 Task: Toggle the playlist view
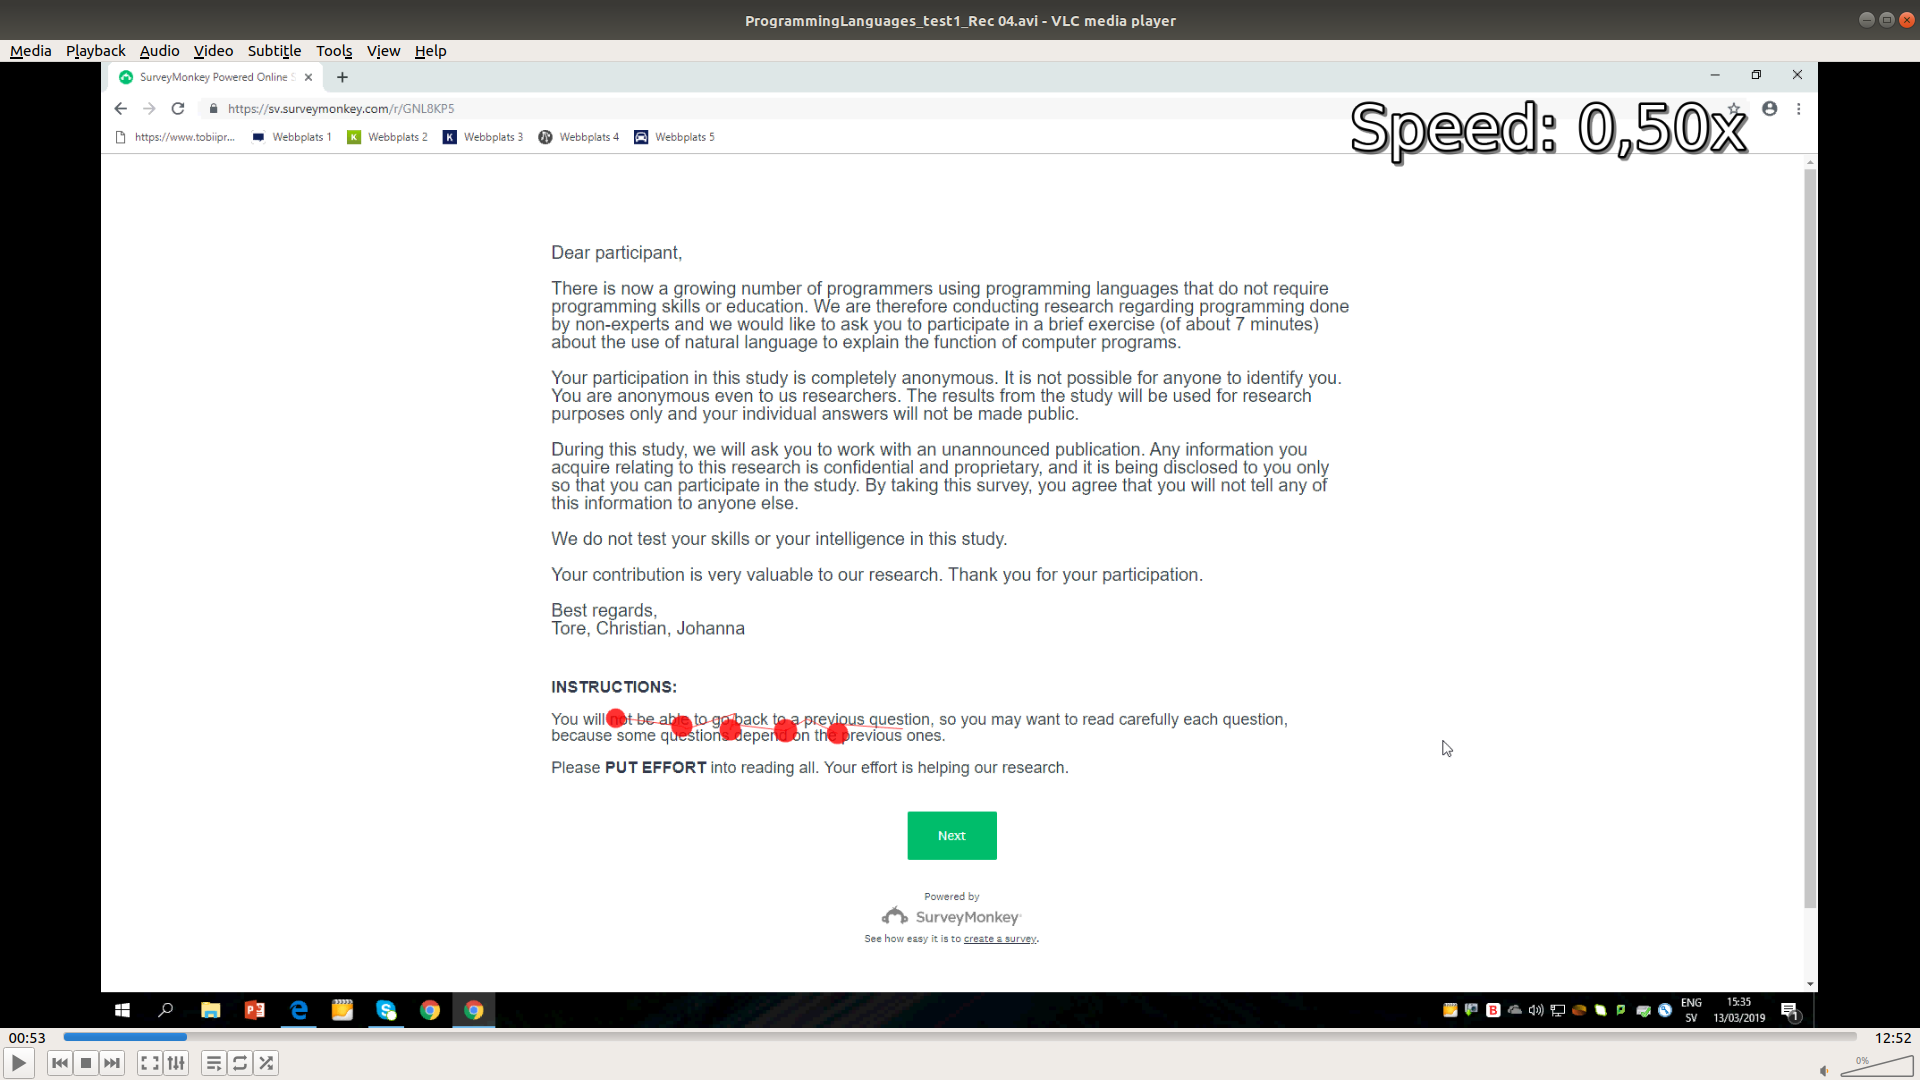coord(214,1063)
